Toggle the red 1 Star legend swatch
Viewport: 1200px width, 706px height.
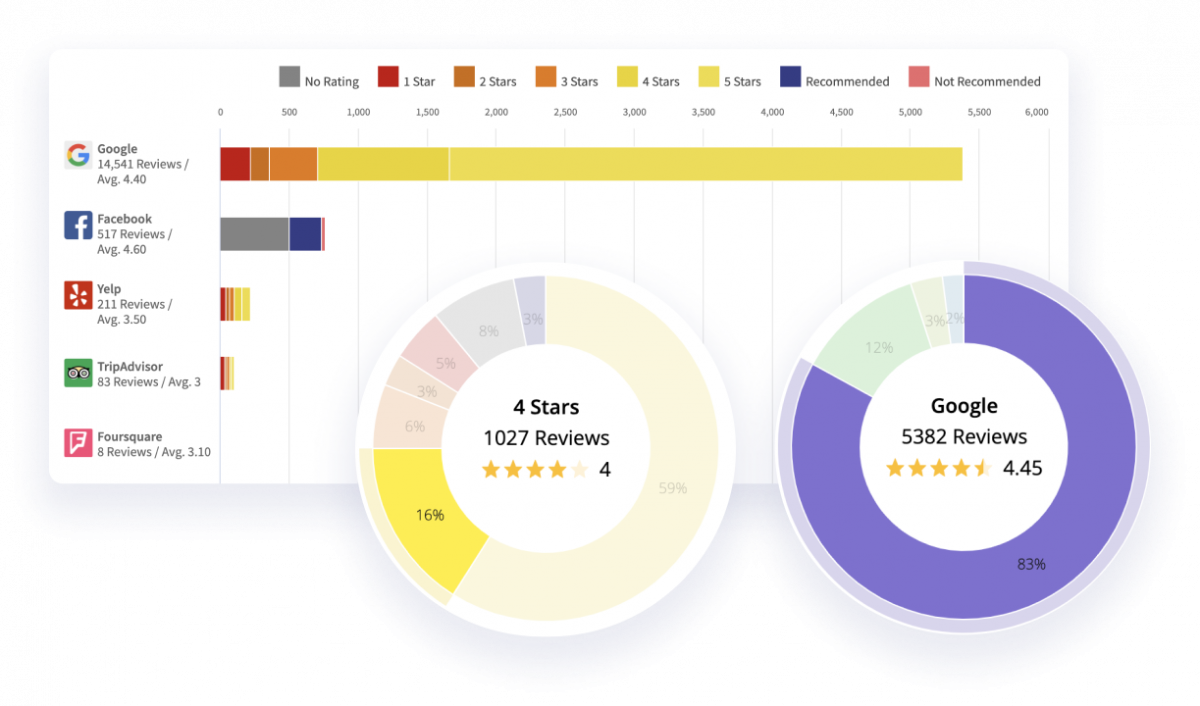click(388, 77)
